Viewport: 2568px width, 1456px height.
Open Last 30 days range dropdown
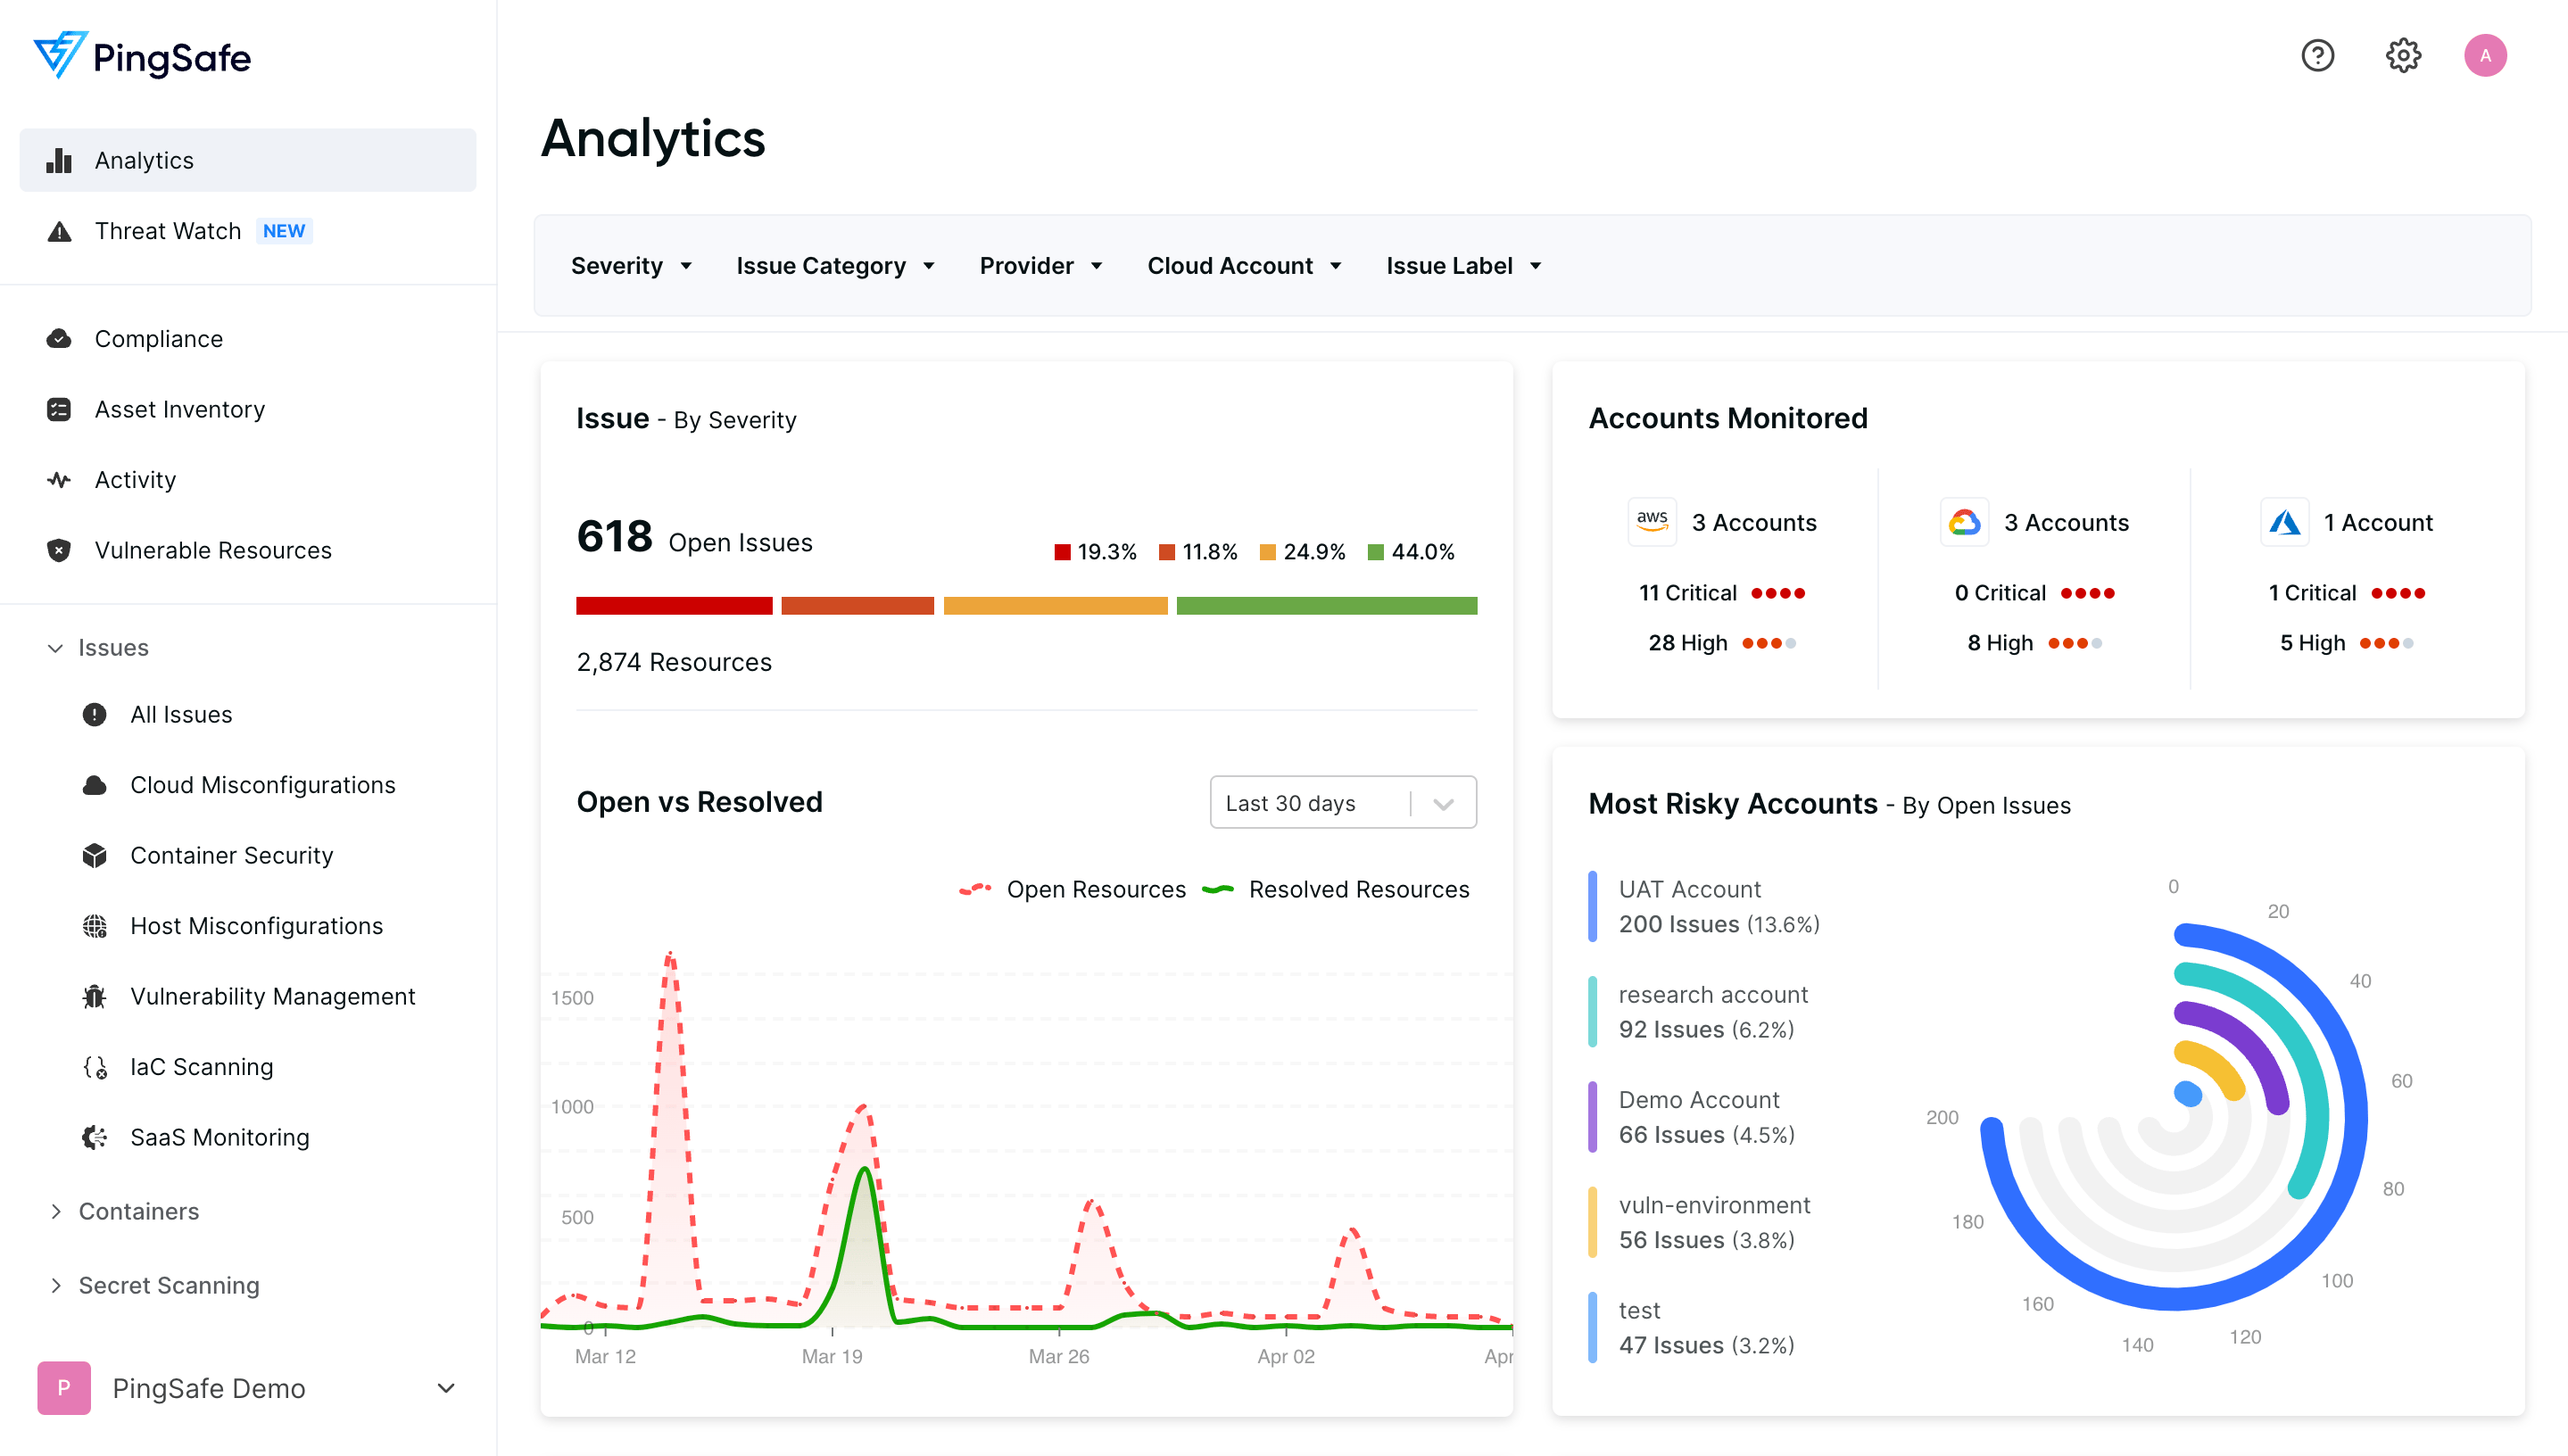pyautogui.click(x=1342, y=802)
